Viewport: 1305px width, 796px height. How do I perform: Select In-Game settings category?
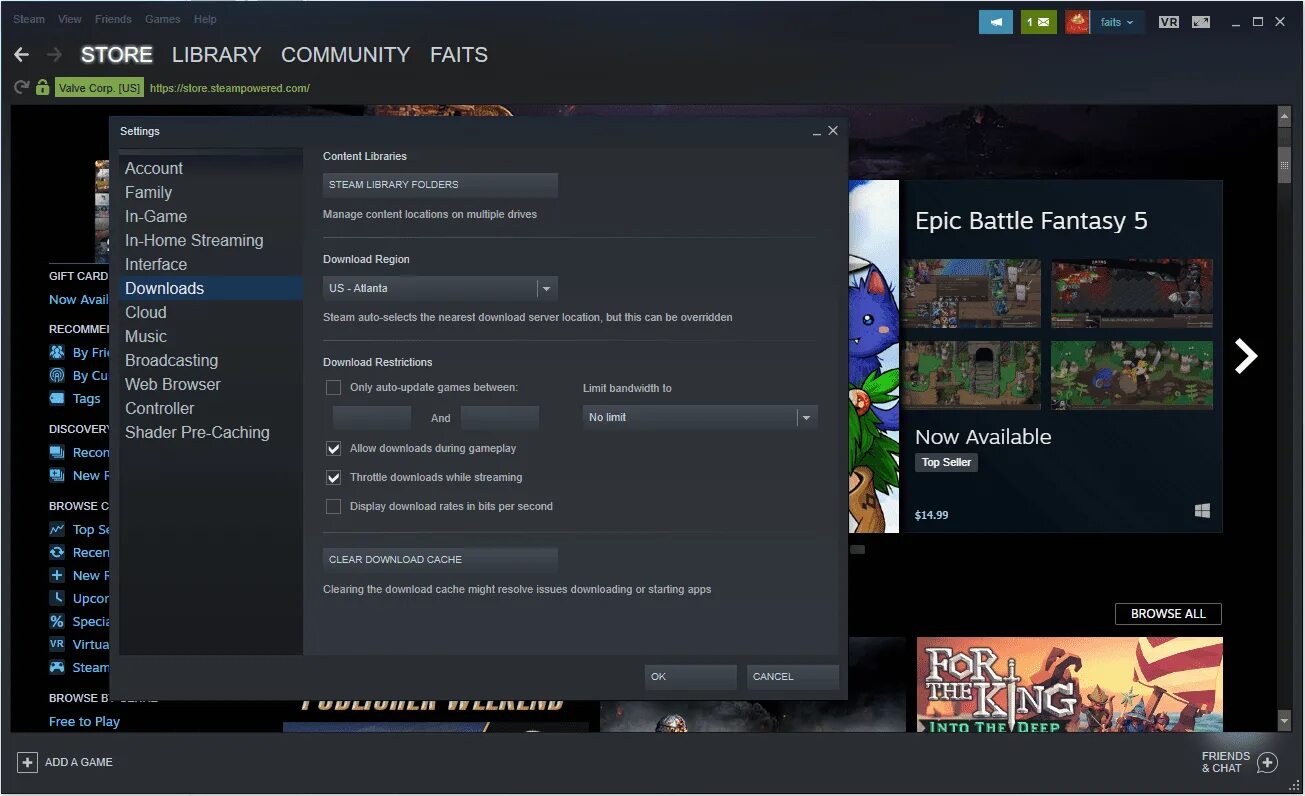click(211, 216)
